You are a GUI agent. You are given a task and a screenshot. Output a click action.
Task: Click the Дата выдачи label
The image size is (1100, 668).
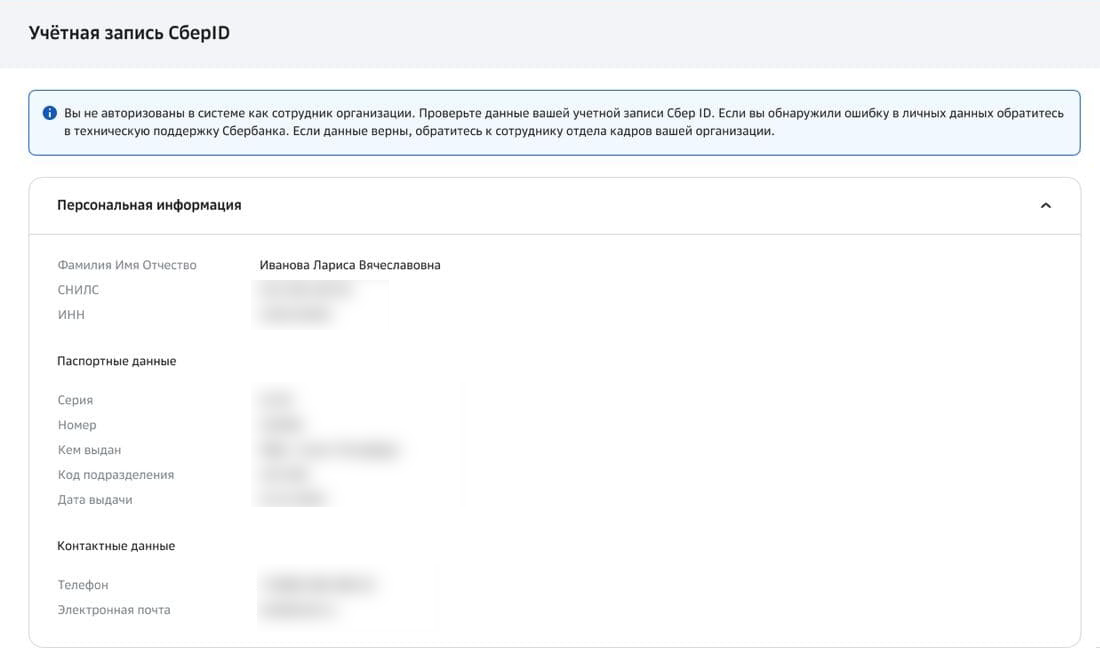tap(95, 500)
